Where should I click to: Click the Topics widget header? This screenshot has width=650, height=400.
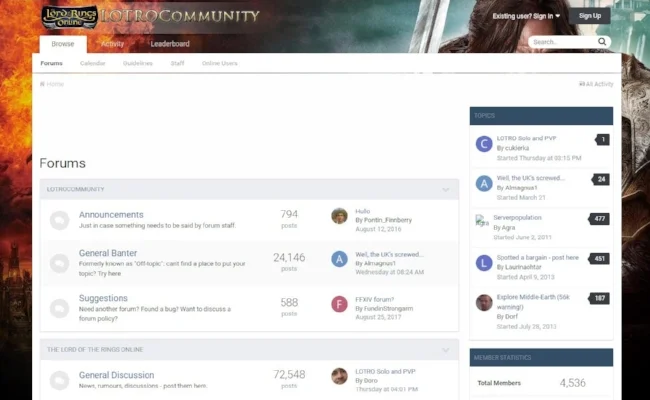tap(541, 116)
